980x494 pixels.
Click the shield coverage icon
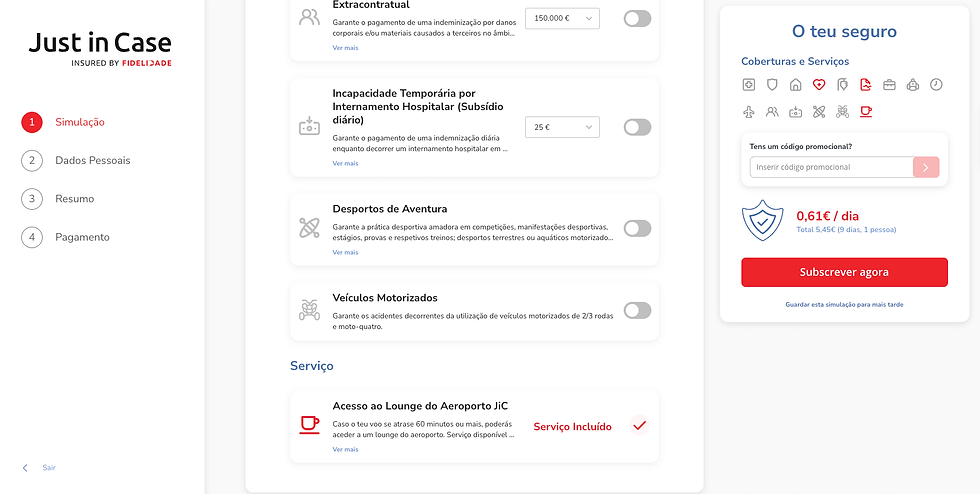[772, 85]
